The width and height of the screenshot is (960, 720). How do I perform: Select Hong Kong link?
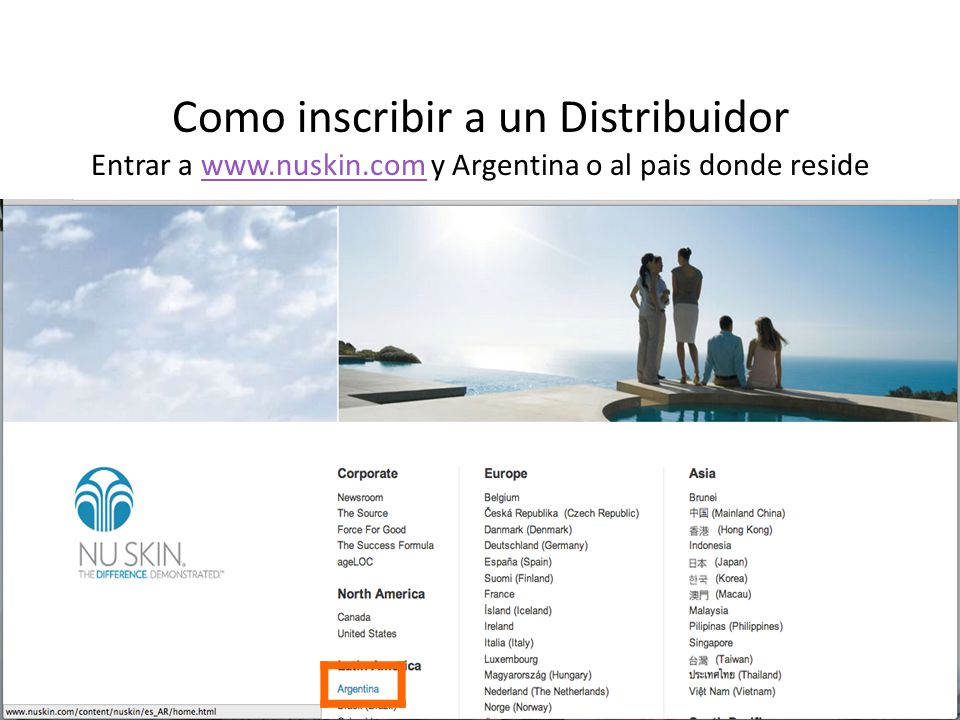731,530
